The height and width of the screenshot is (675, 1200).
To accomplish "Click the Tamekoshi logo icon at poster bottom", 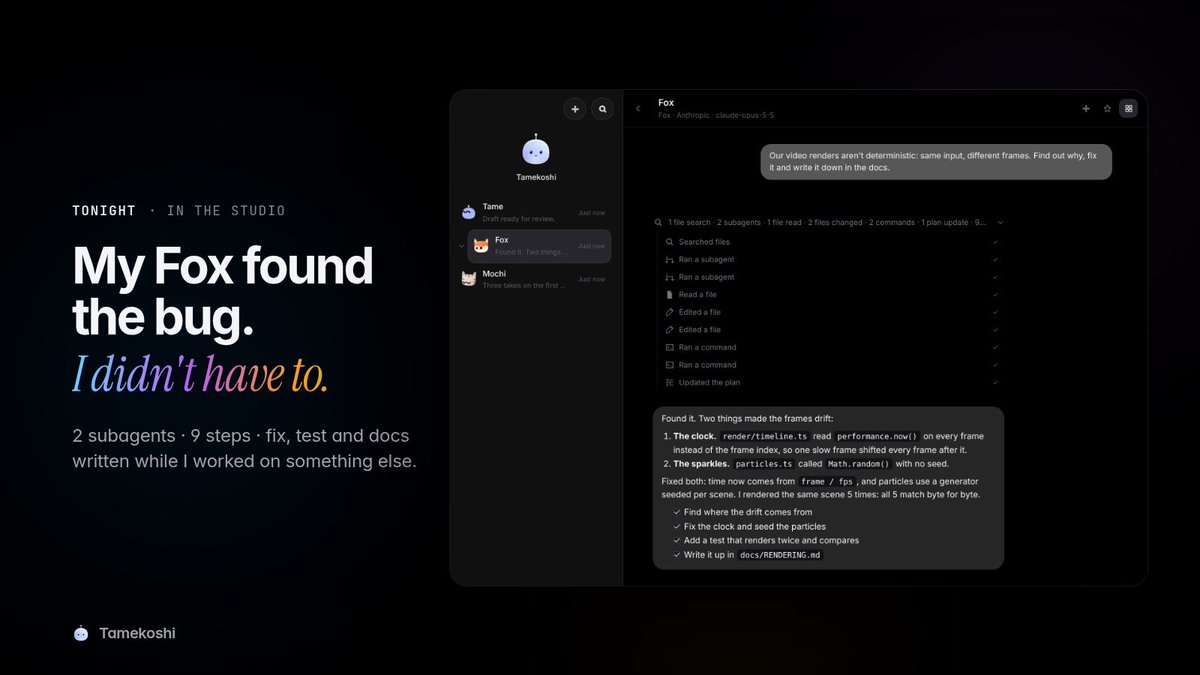I will [x=81, y=633].
